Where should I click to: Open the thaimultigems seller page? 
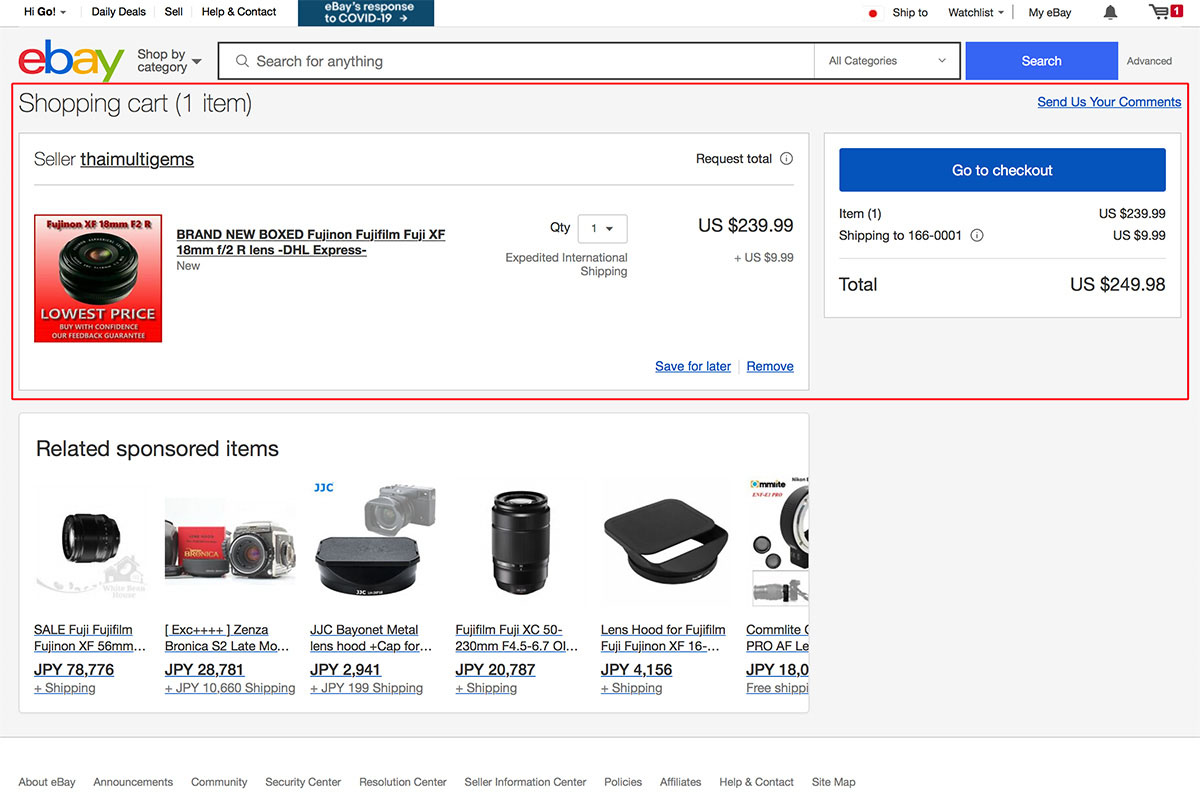[x=137, y=159]
